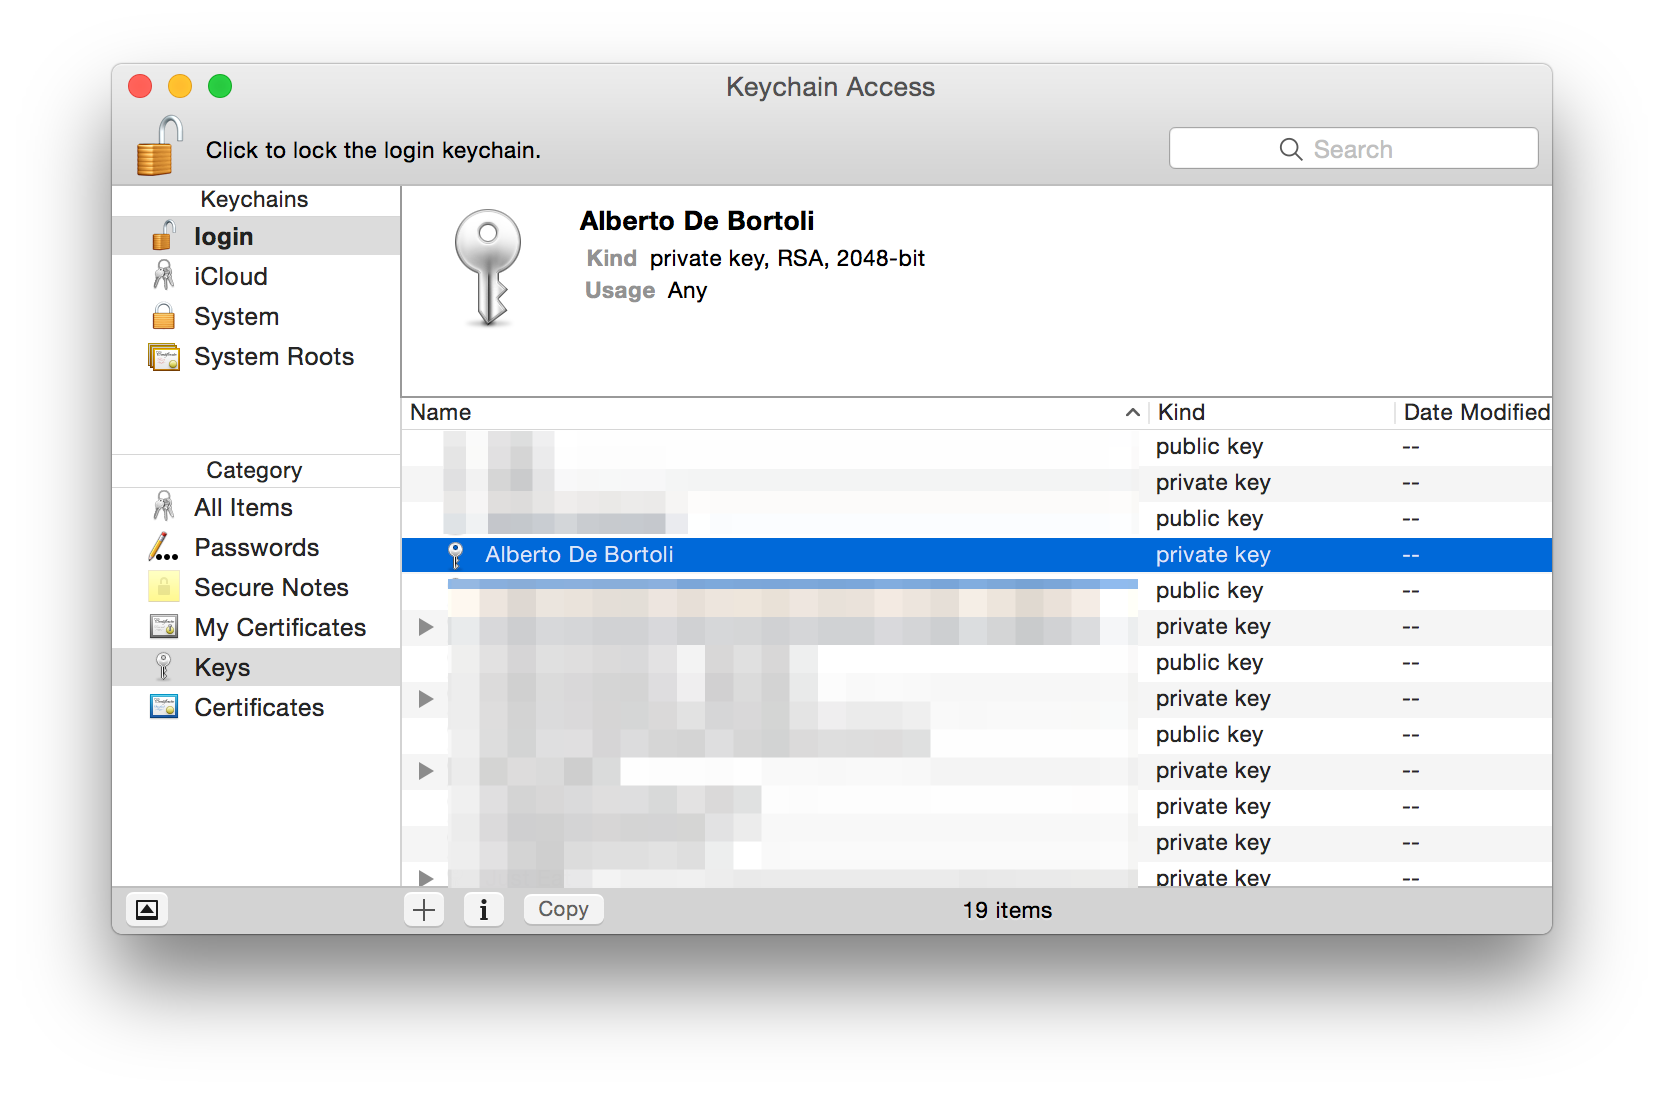Add a new keychain item with plus button

[x=424, y=909]
